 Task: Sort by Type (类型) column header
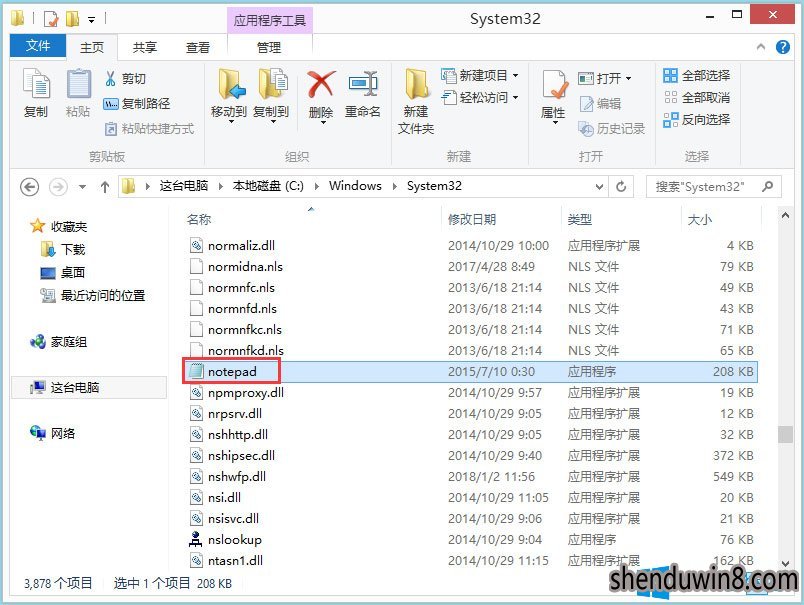580,219
